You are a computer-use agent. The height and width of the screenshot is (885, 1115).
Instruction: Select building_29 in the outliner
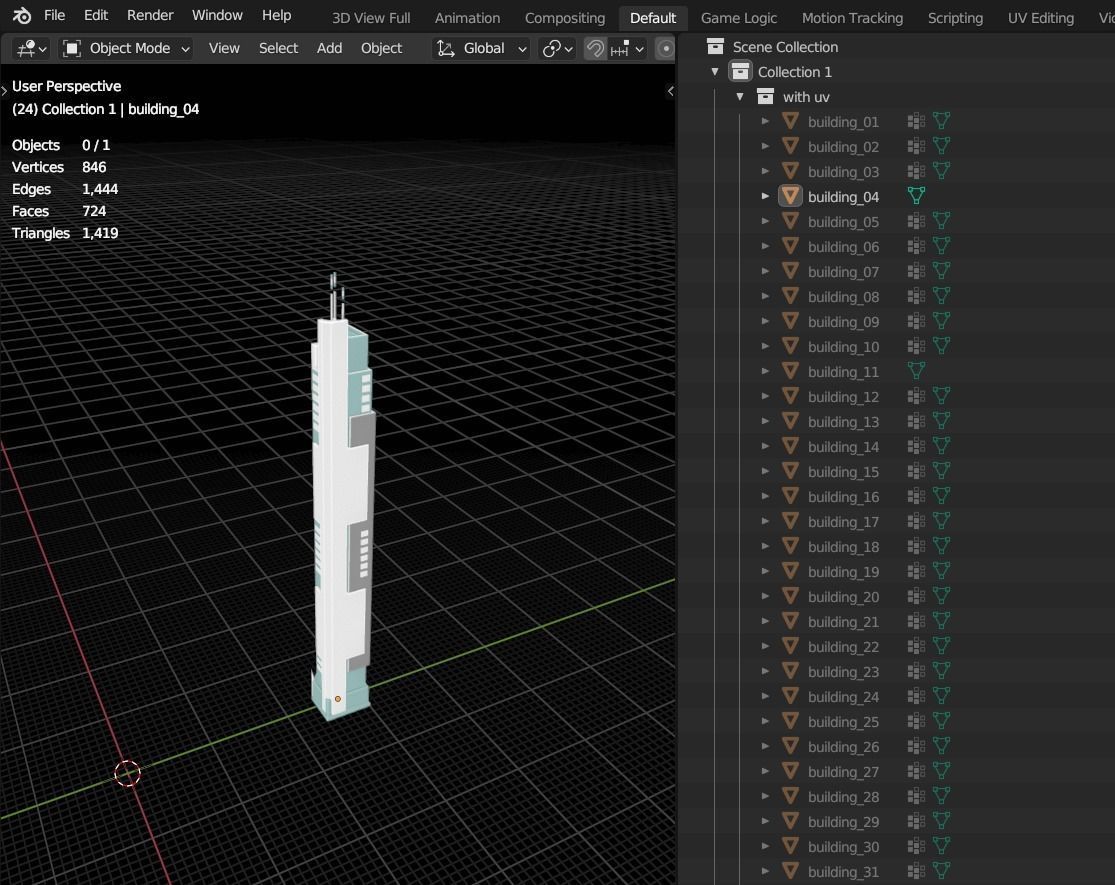tap(843, 821)
